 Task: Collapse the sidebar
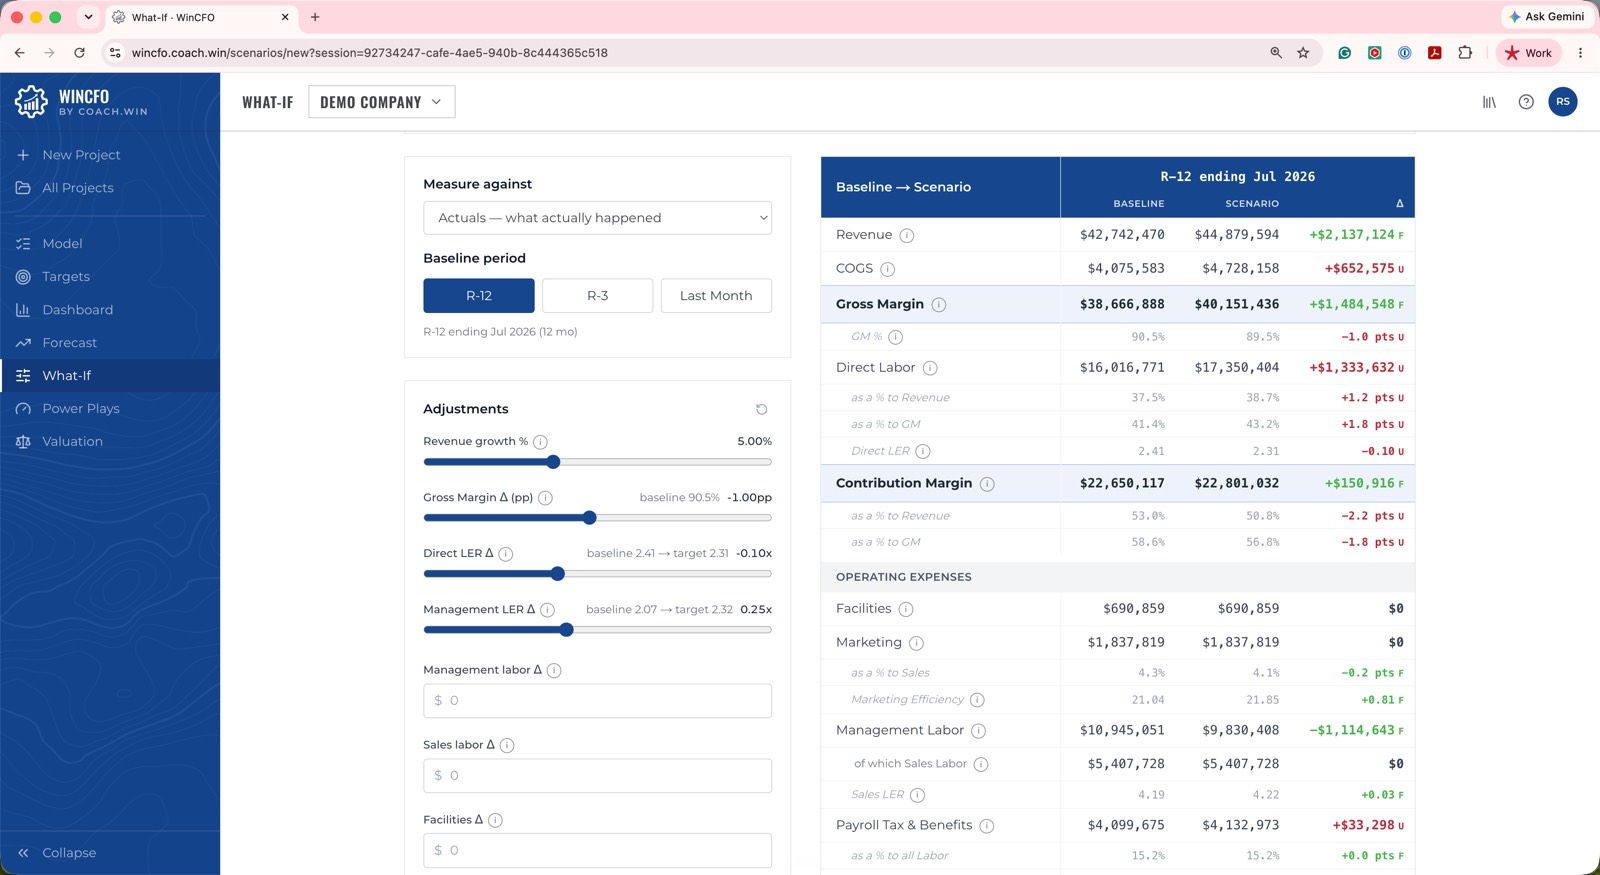point(57,853)
